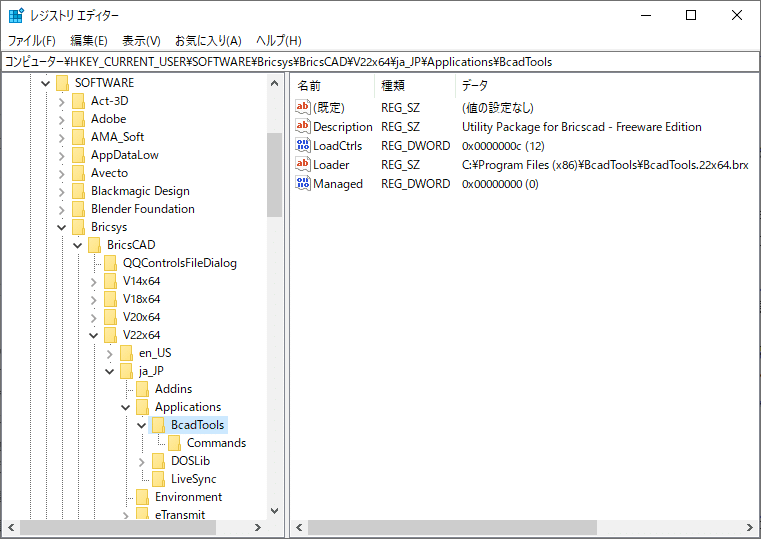Expand the en_US key
Image resolution: width=761 pixels, height=539 pixels.
click(x=110, y=354)
